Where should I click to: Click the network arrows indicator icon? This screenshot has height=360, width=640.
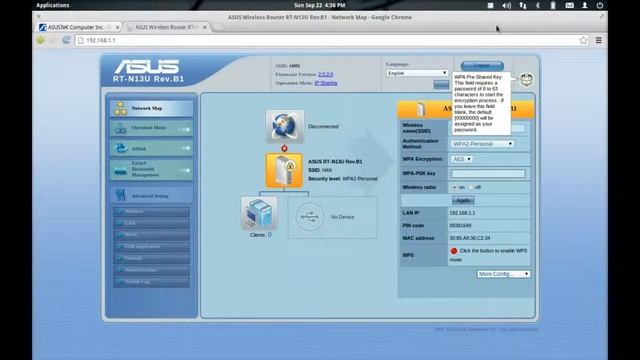(522, 5)
